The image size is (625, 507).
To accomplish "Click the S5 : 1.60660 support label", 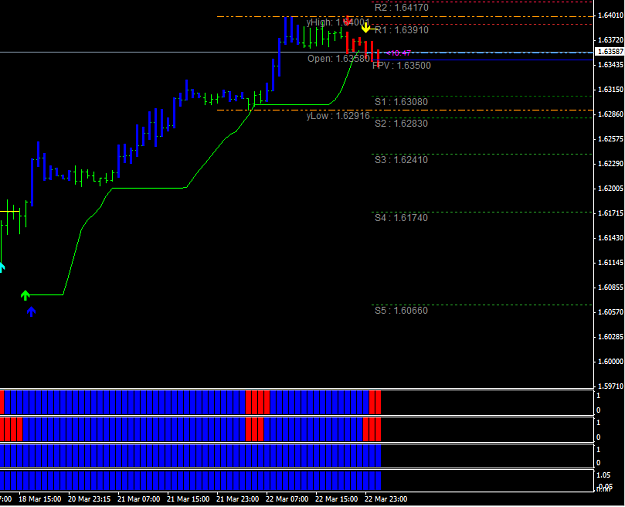I will (401, 310).
